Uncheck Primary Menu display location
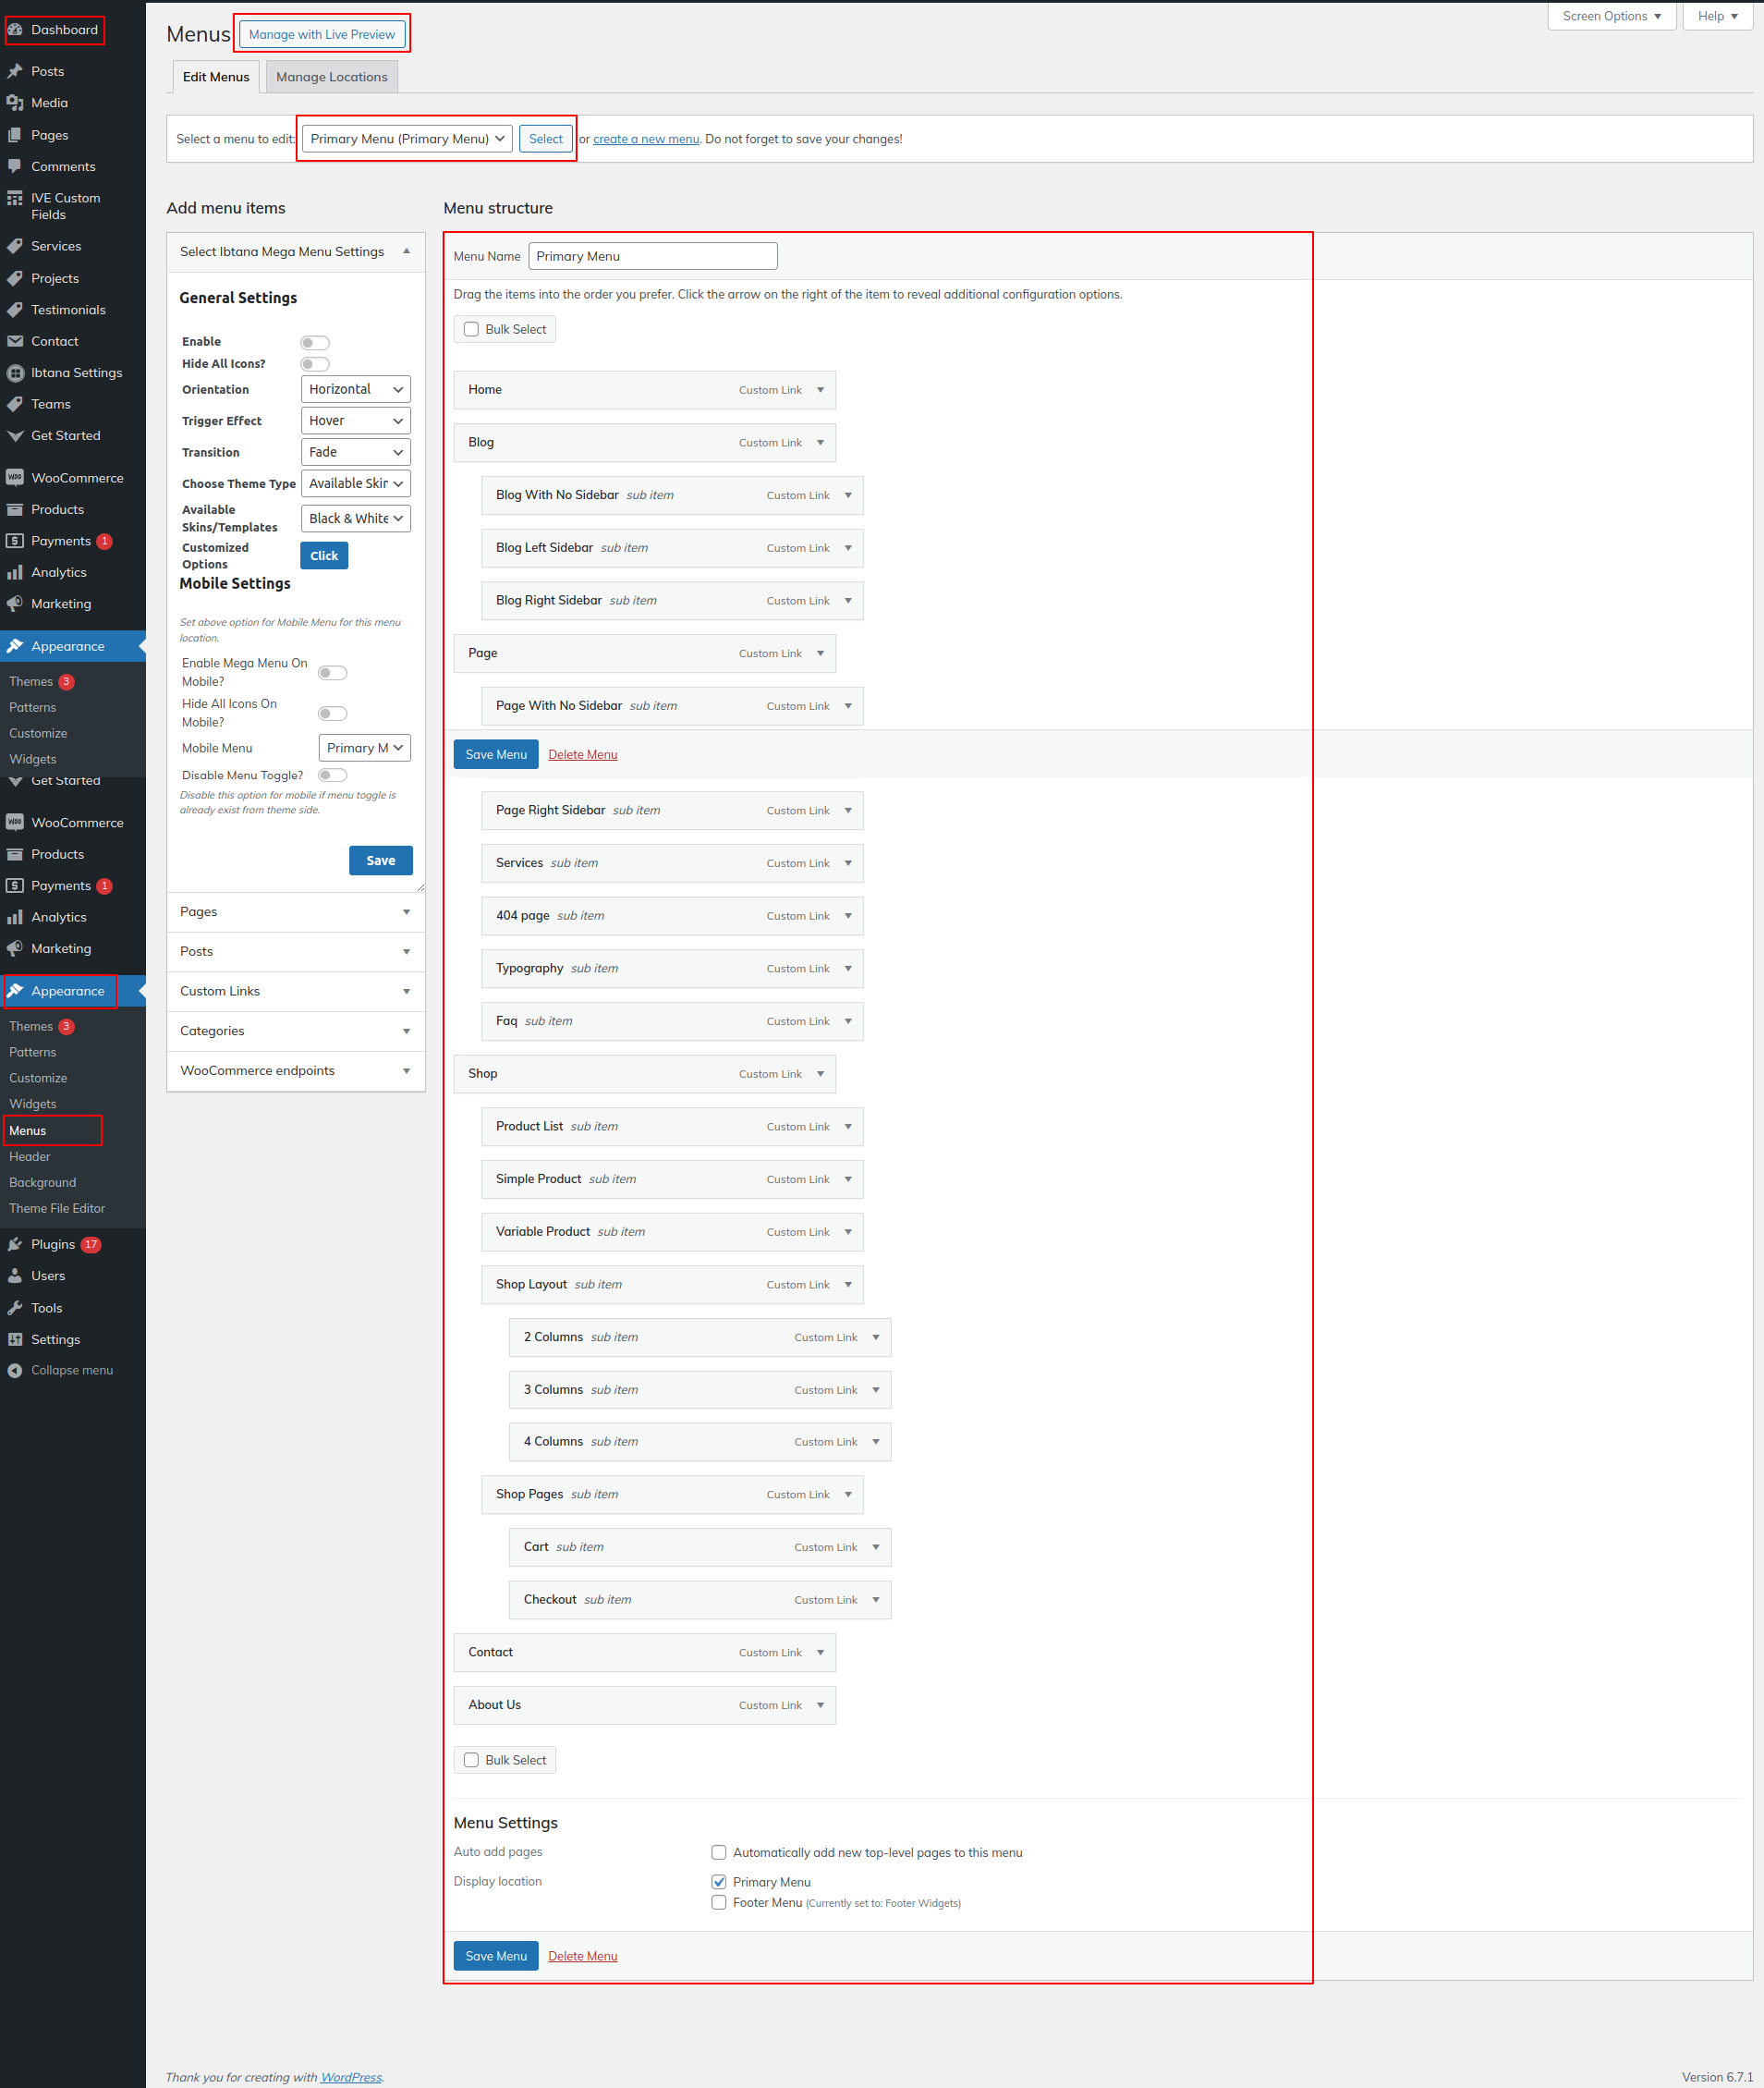 (718, 1881)
